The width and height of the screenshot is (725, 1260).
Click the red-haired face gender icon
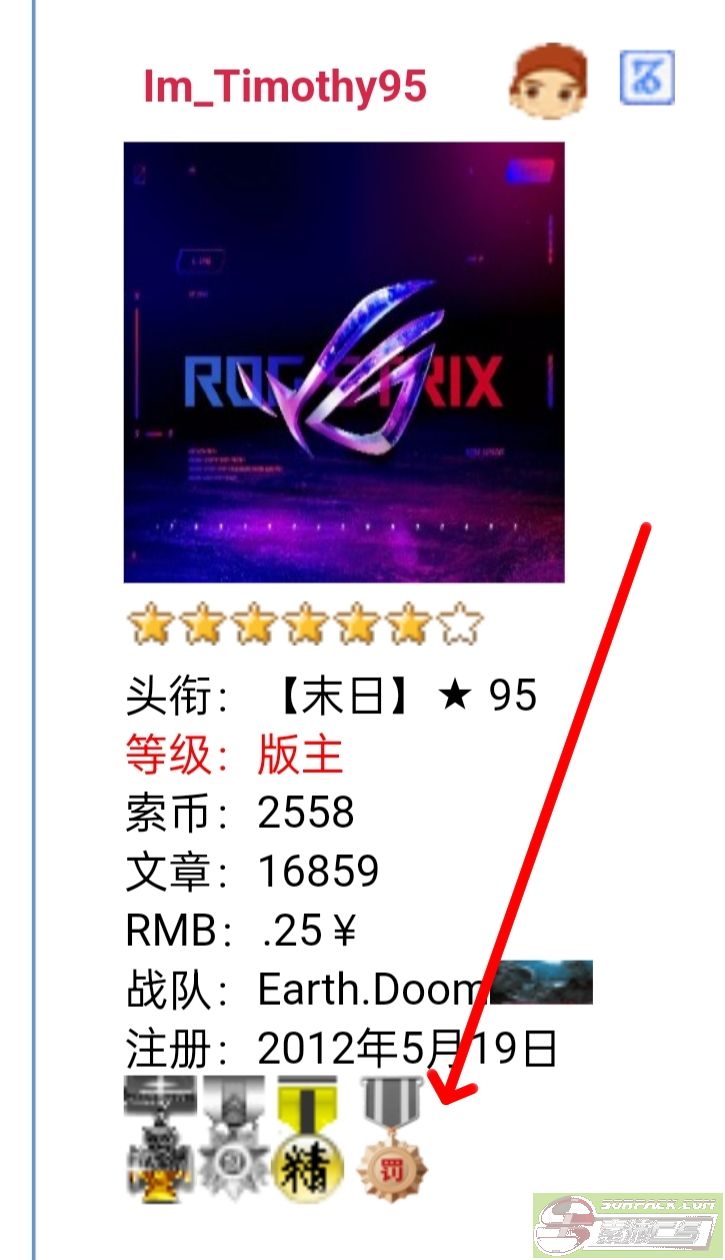pos(548,80)
